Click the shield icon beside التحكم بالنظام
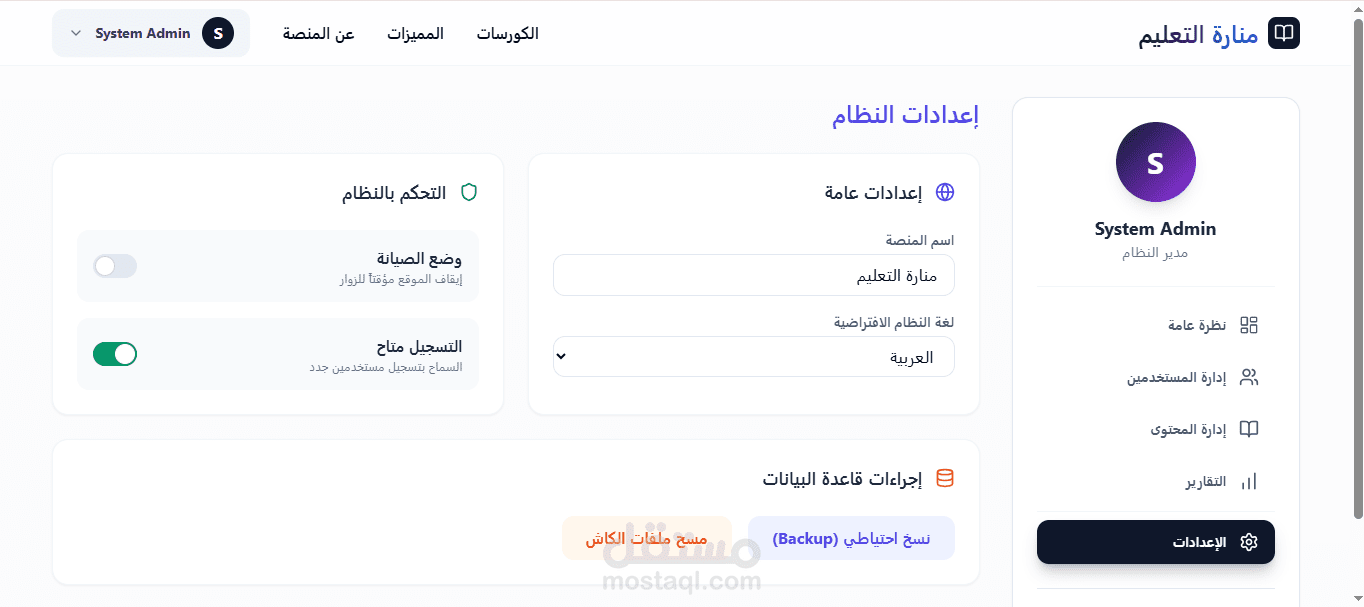The image size is (1364, 607). click(x=468, y=192)
